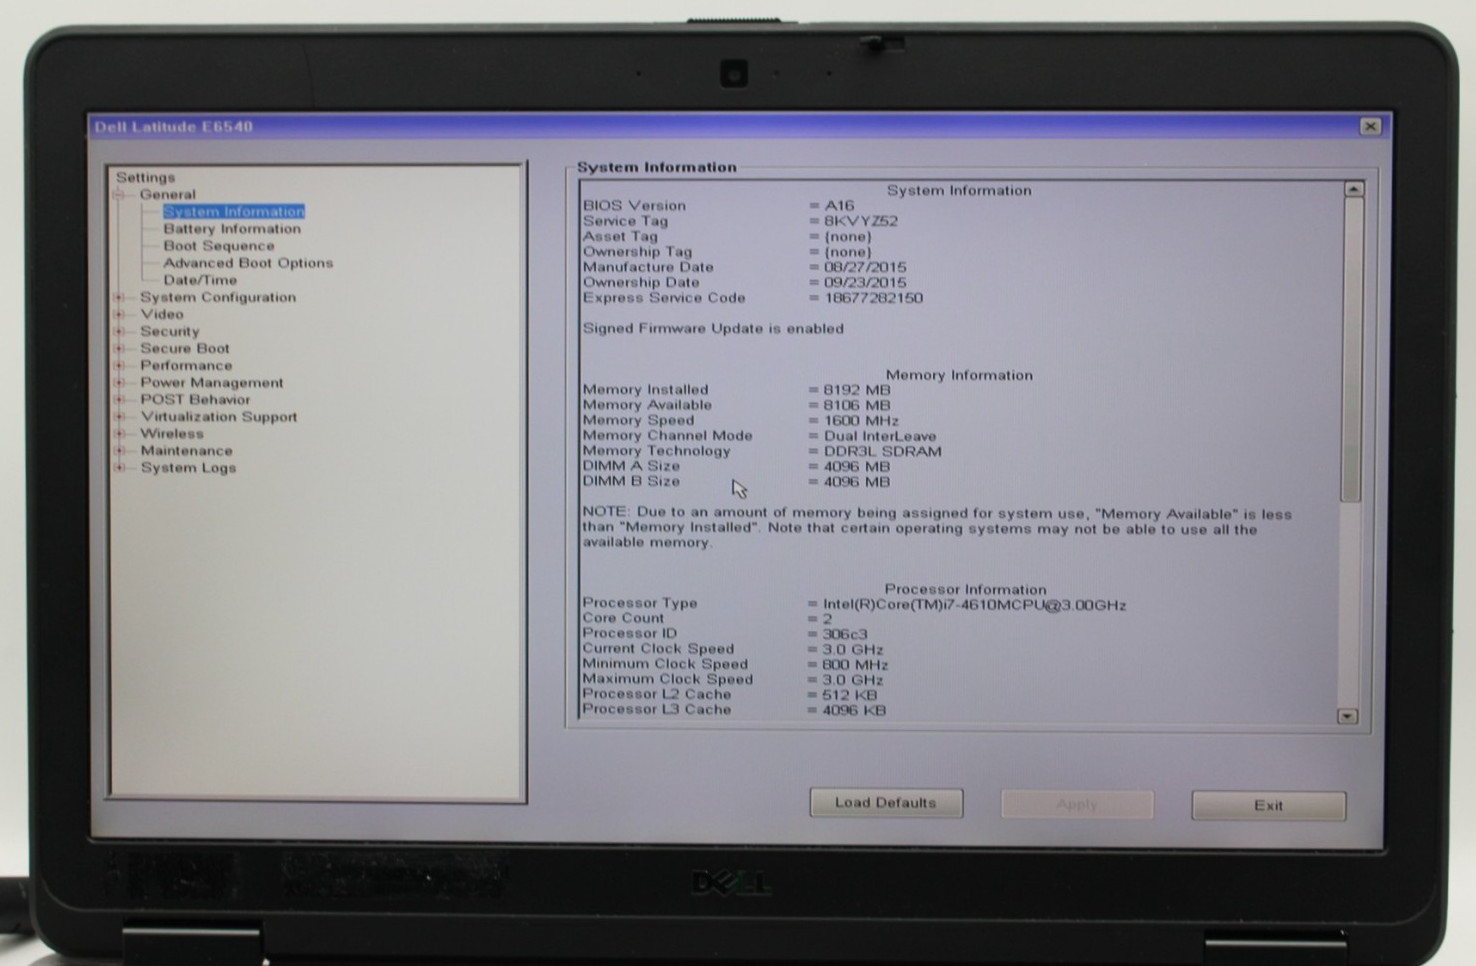Select the Wireless category
Screen dimensions: 1476x966
(172, 433)
